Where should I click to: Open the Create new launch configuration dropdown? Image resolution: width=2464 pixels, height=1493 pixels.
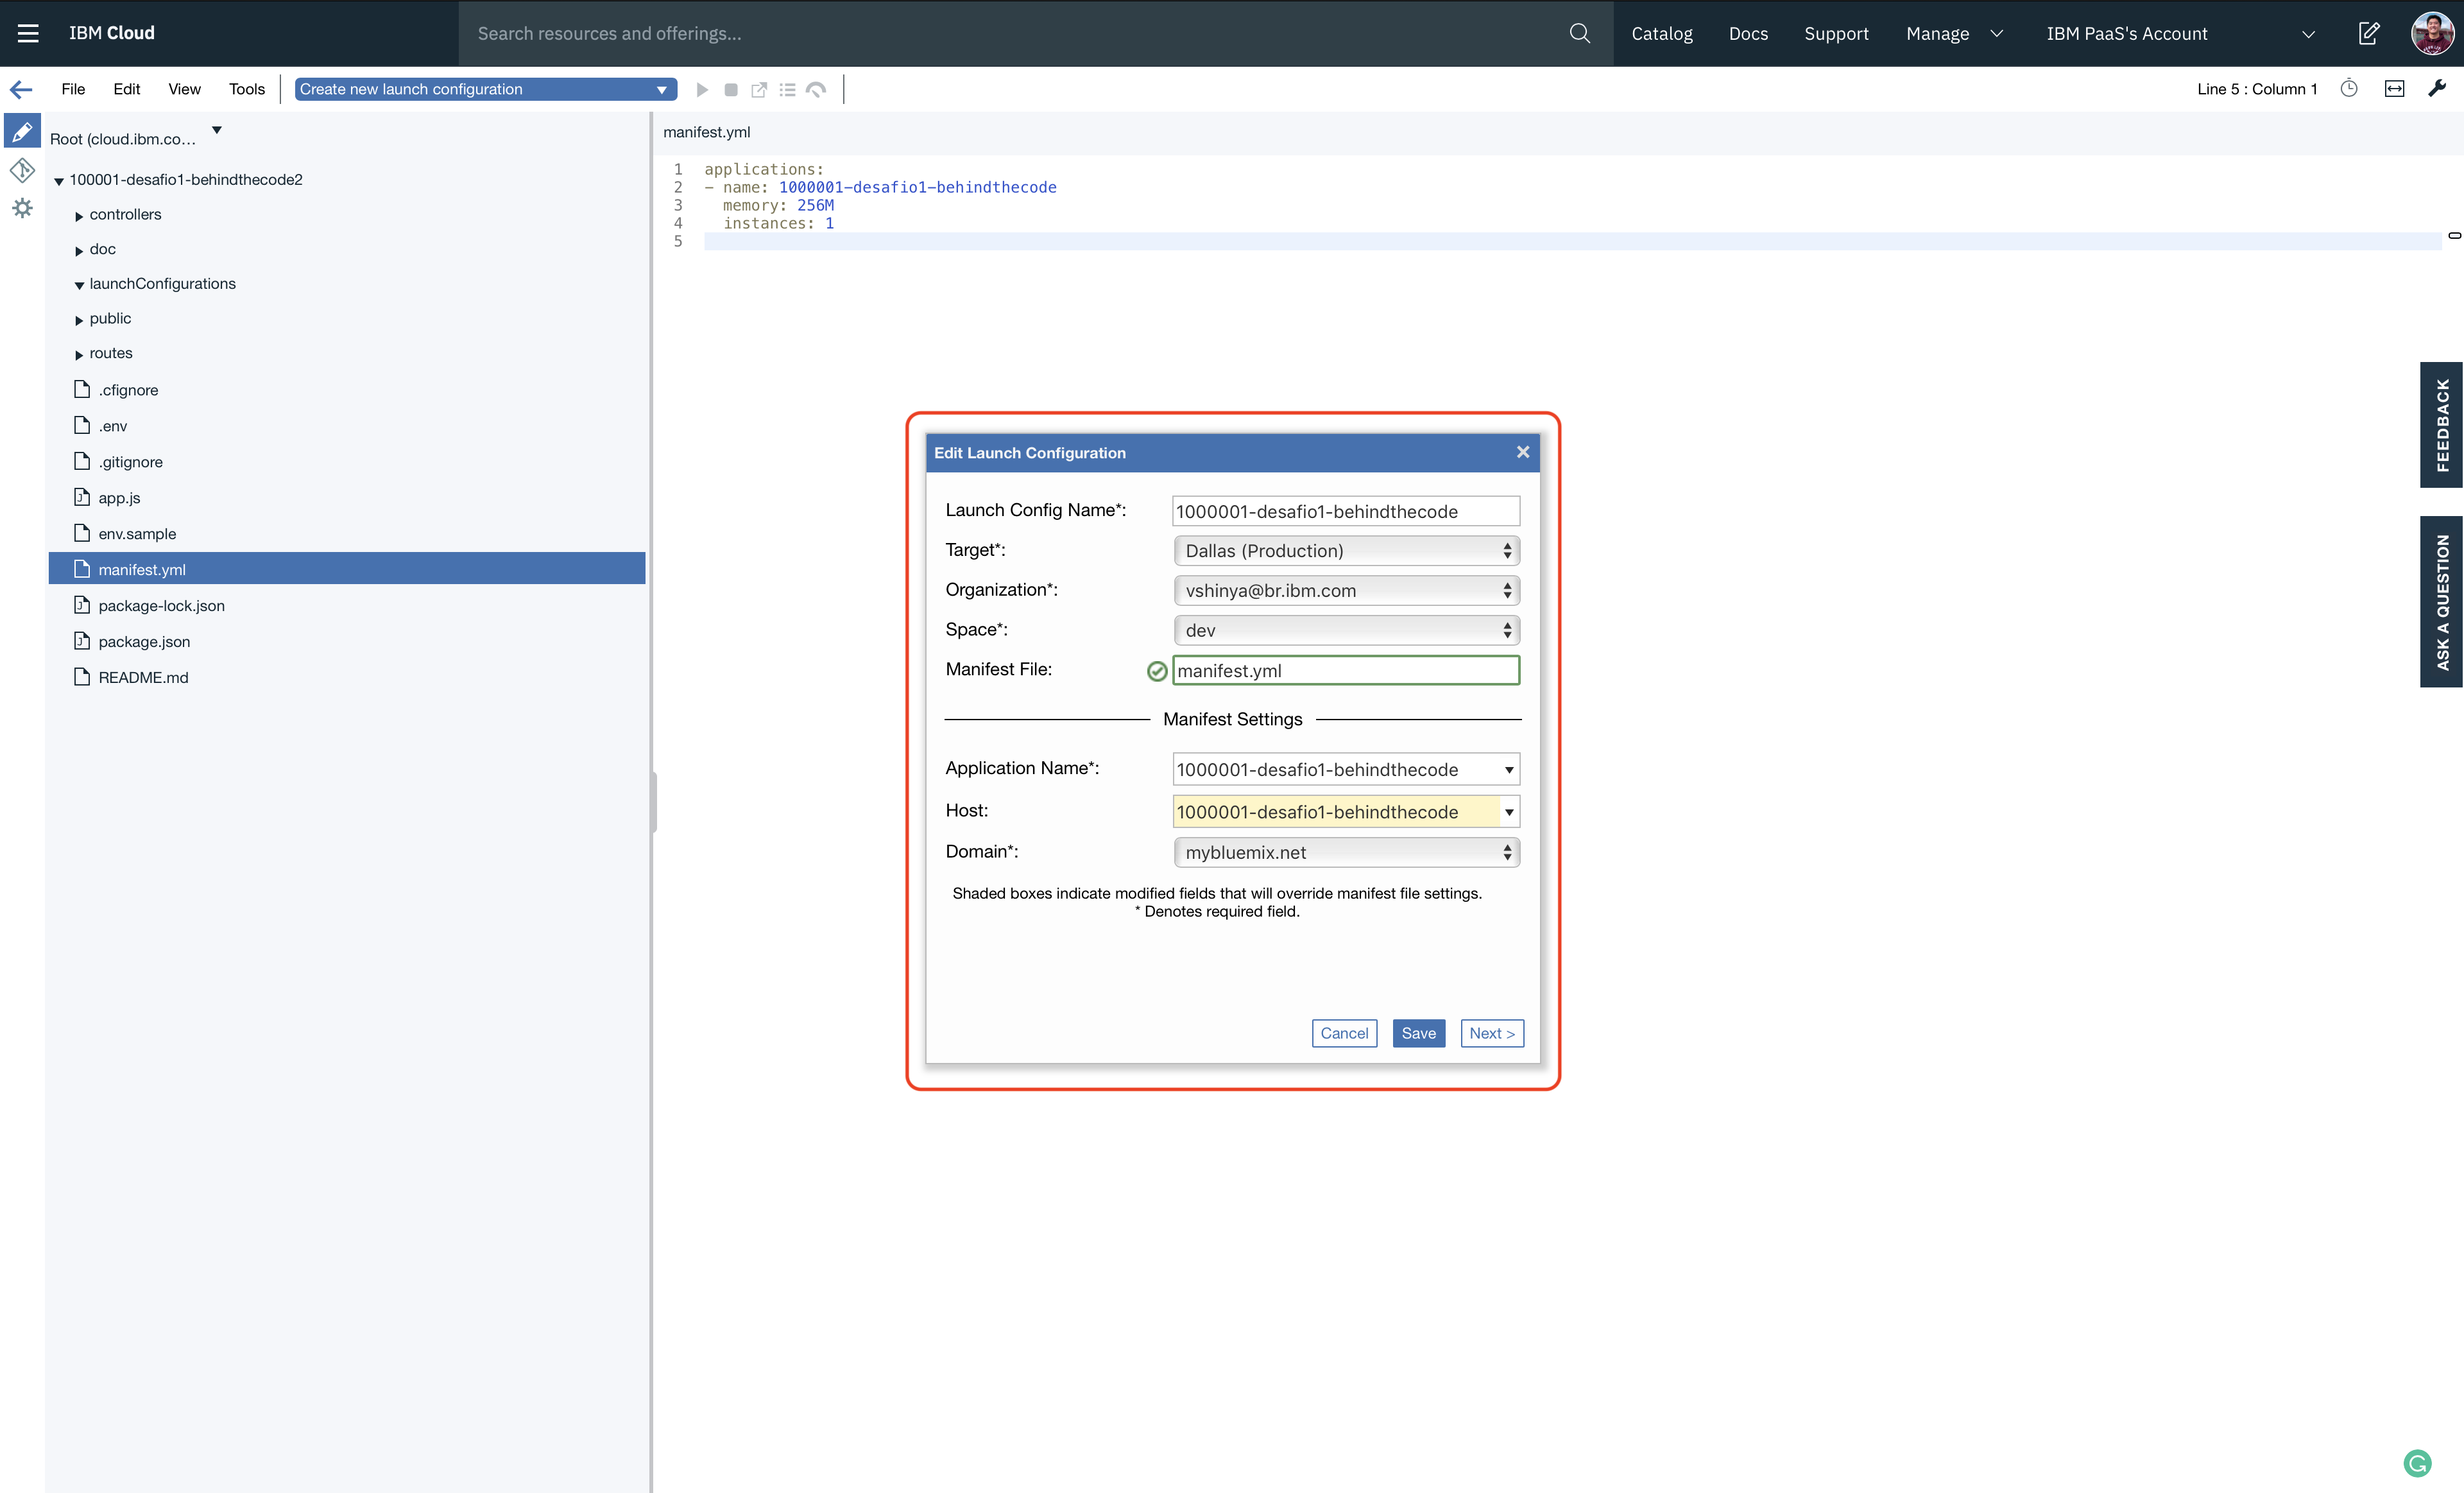[485, 89]
